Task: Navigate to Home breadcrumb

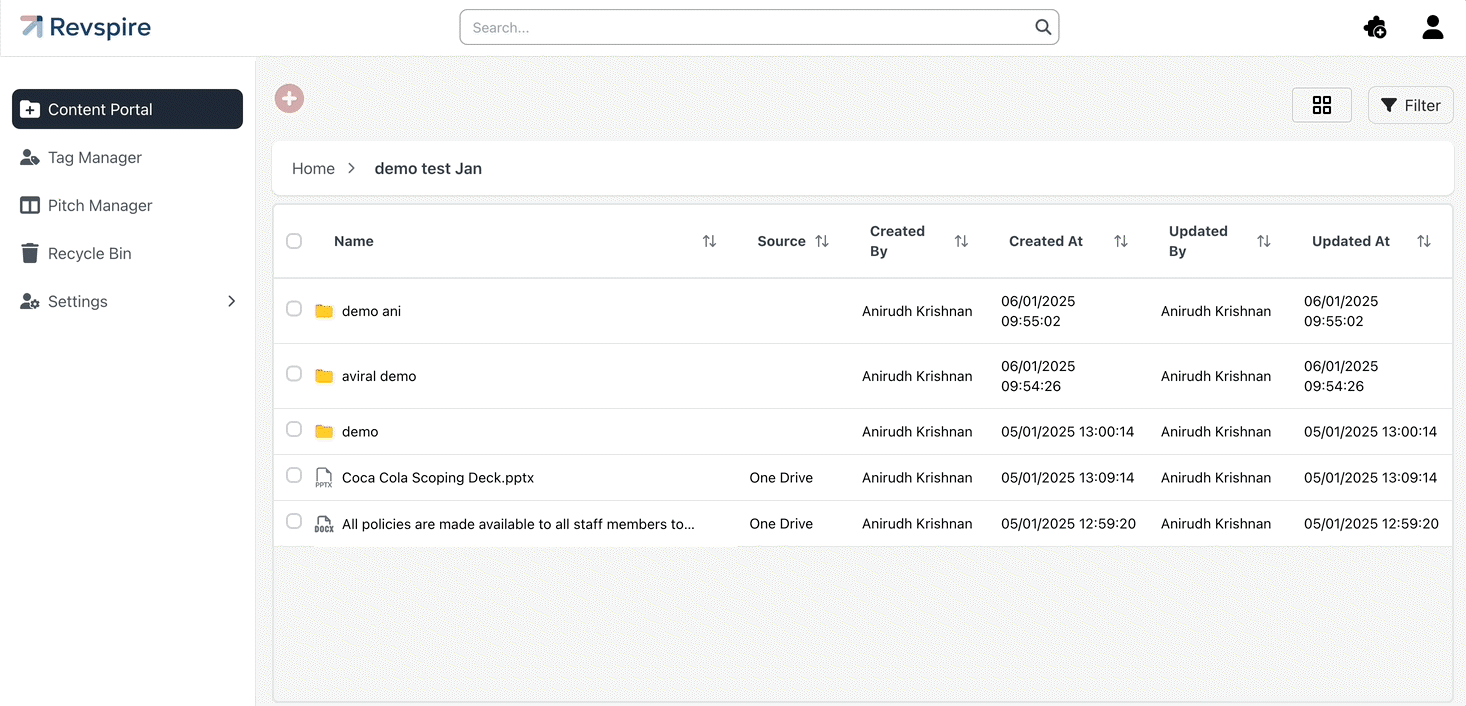Action: pyautogui.click(x=313, y=168)
